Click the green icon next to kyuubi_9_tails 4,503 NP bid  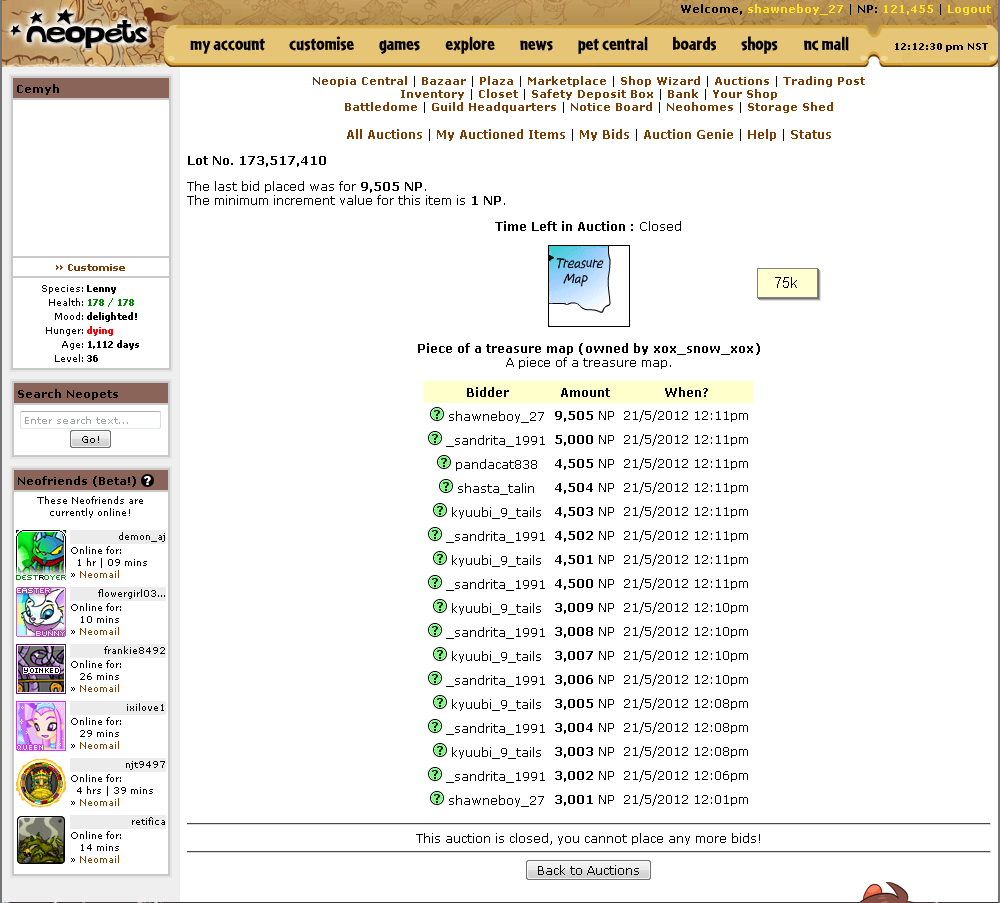pos(440,510)
